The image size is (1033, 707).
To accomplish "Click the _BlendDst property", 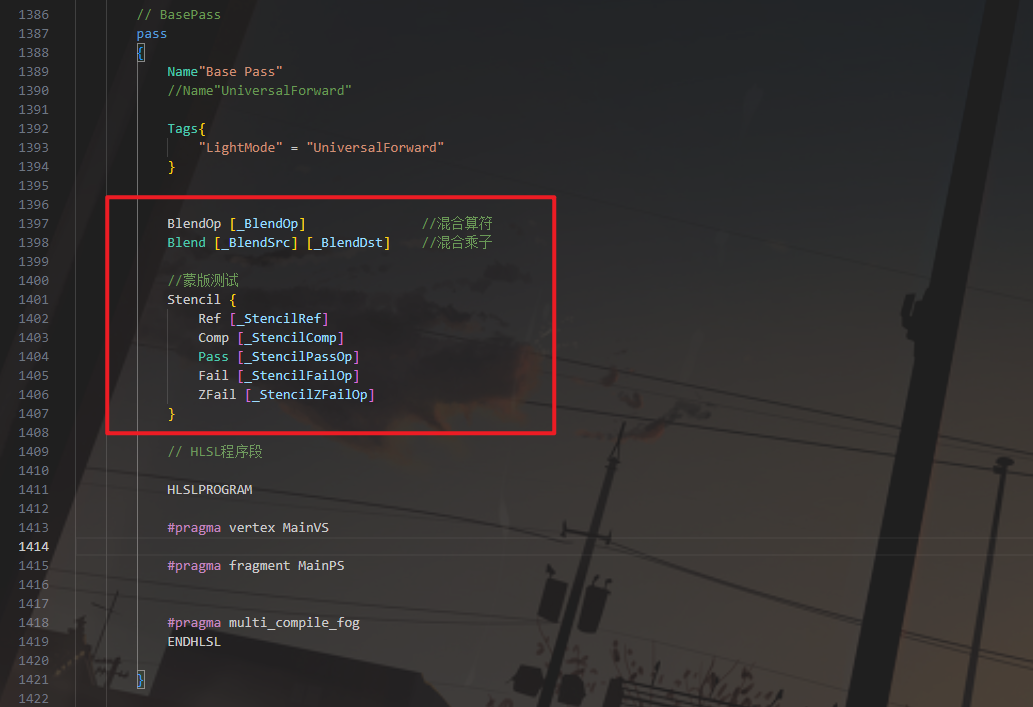I will coord(348,243).
